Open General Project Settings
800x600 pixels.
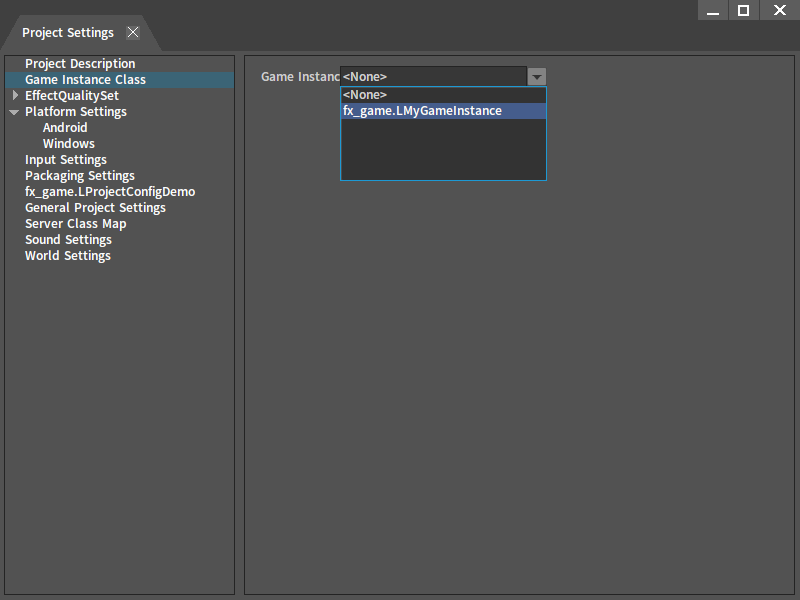(x=95, y=208)
